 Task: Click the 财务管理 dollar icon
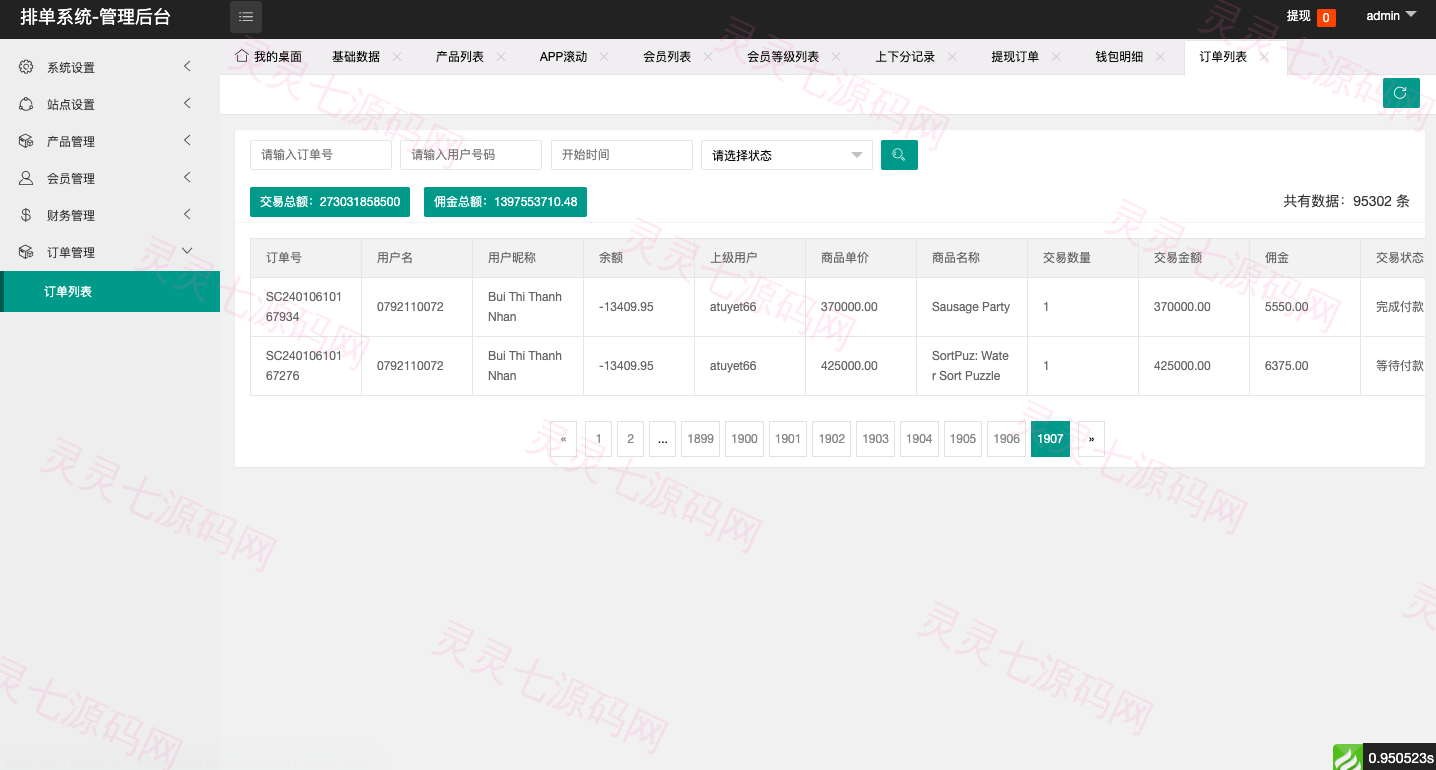[26, 215]
